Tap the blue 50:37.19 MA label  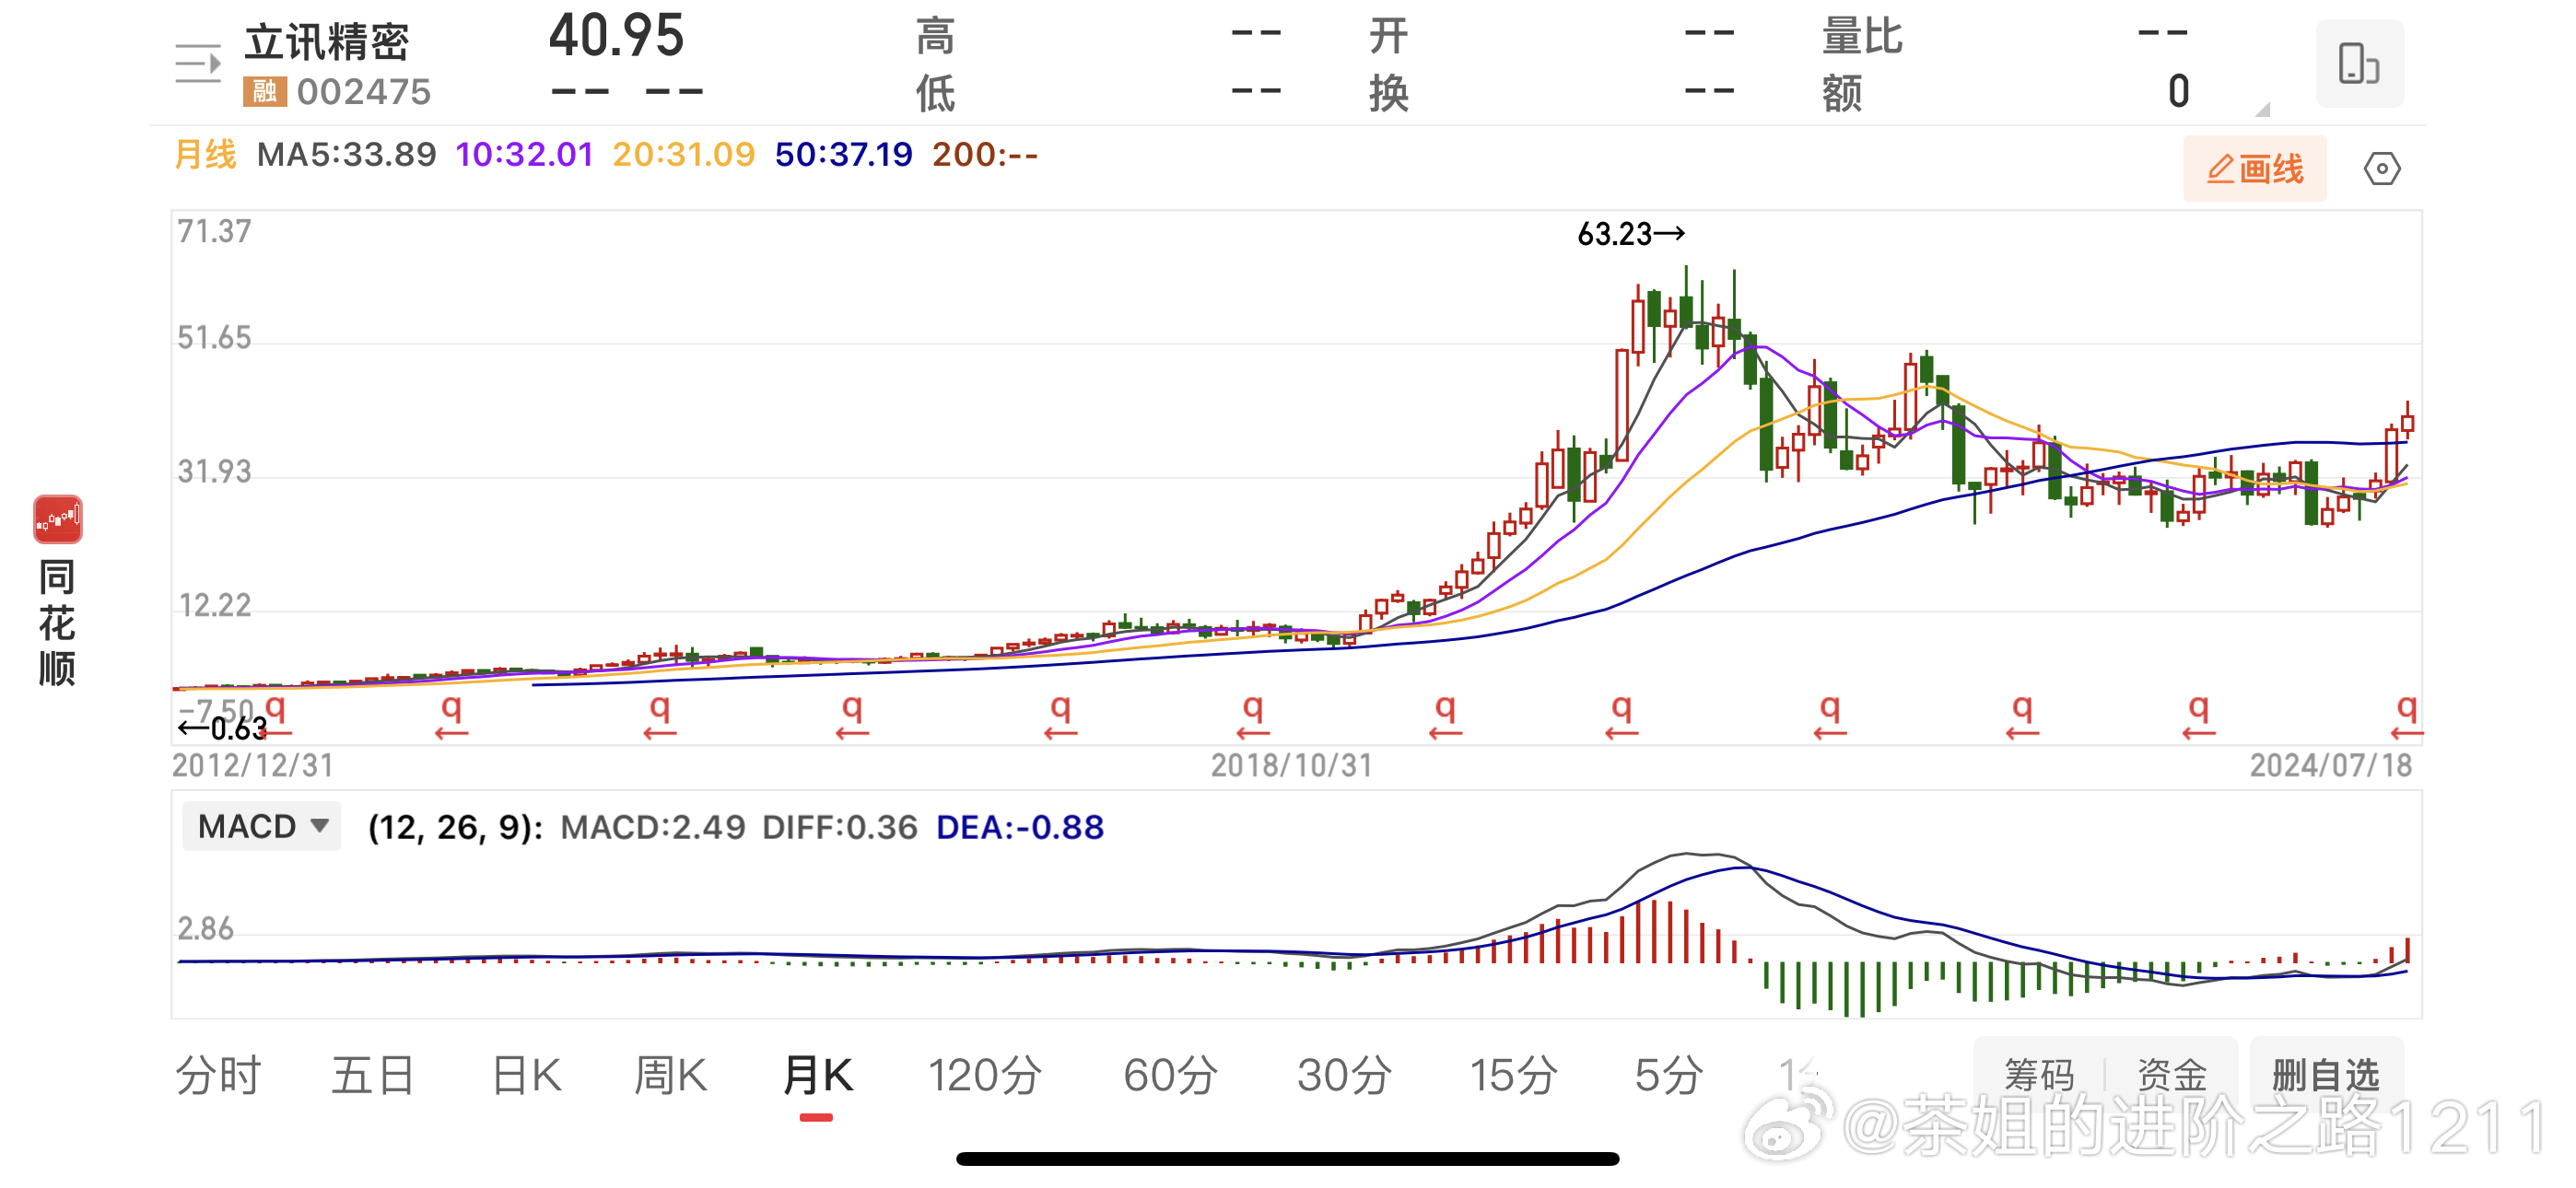coord(843,154)
